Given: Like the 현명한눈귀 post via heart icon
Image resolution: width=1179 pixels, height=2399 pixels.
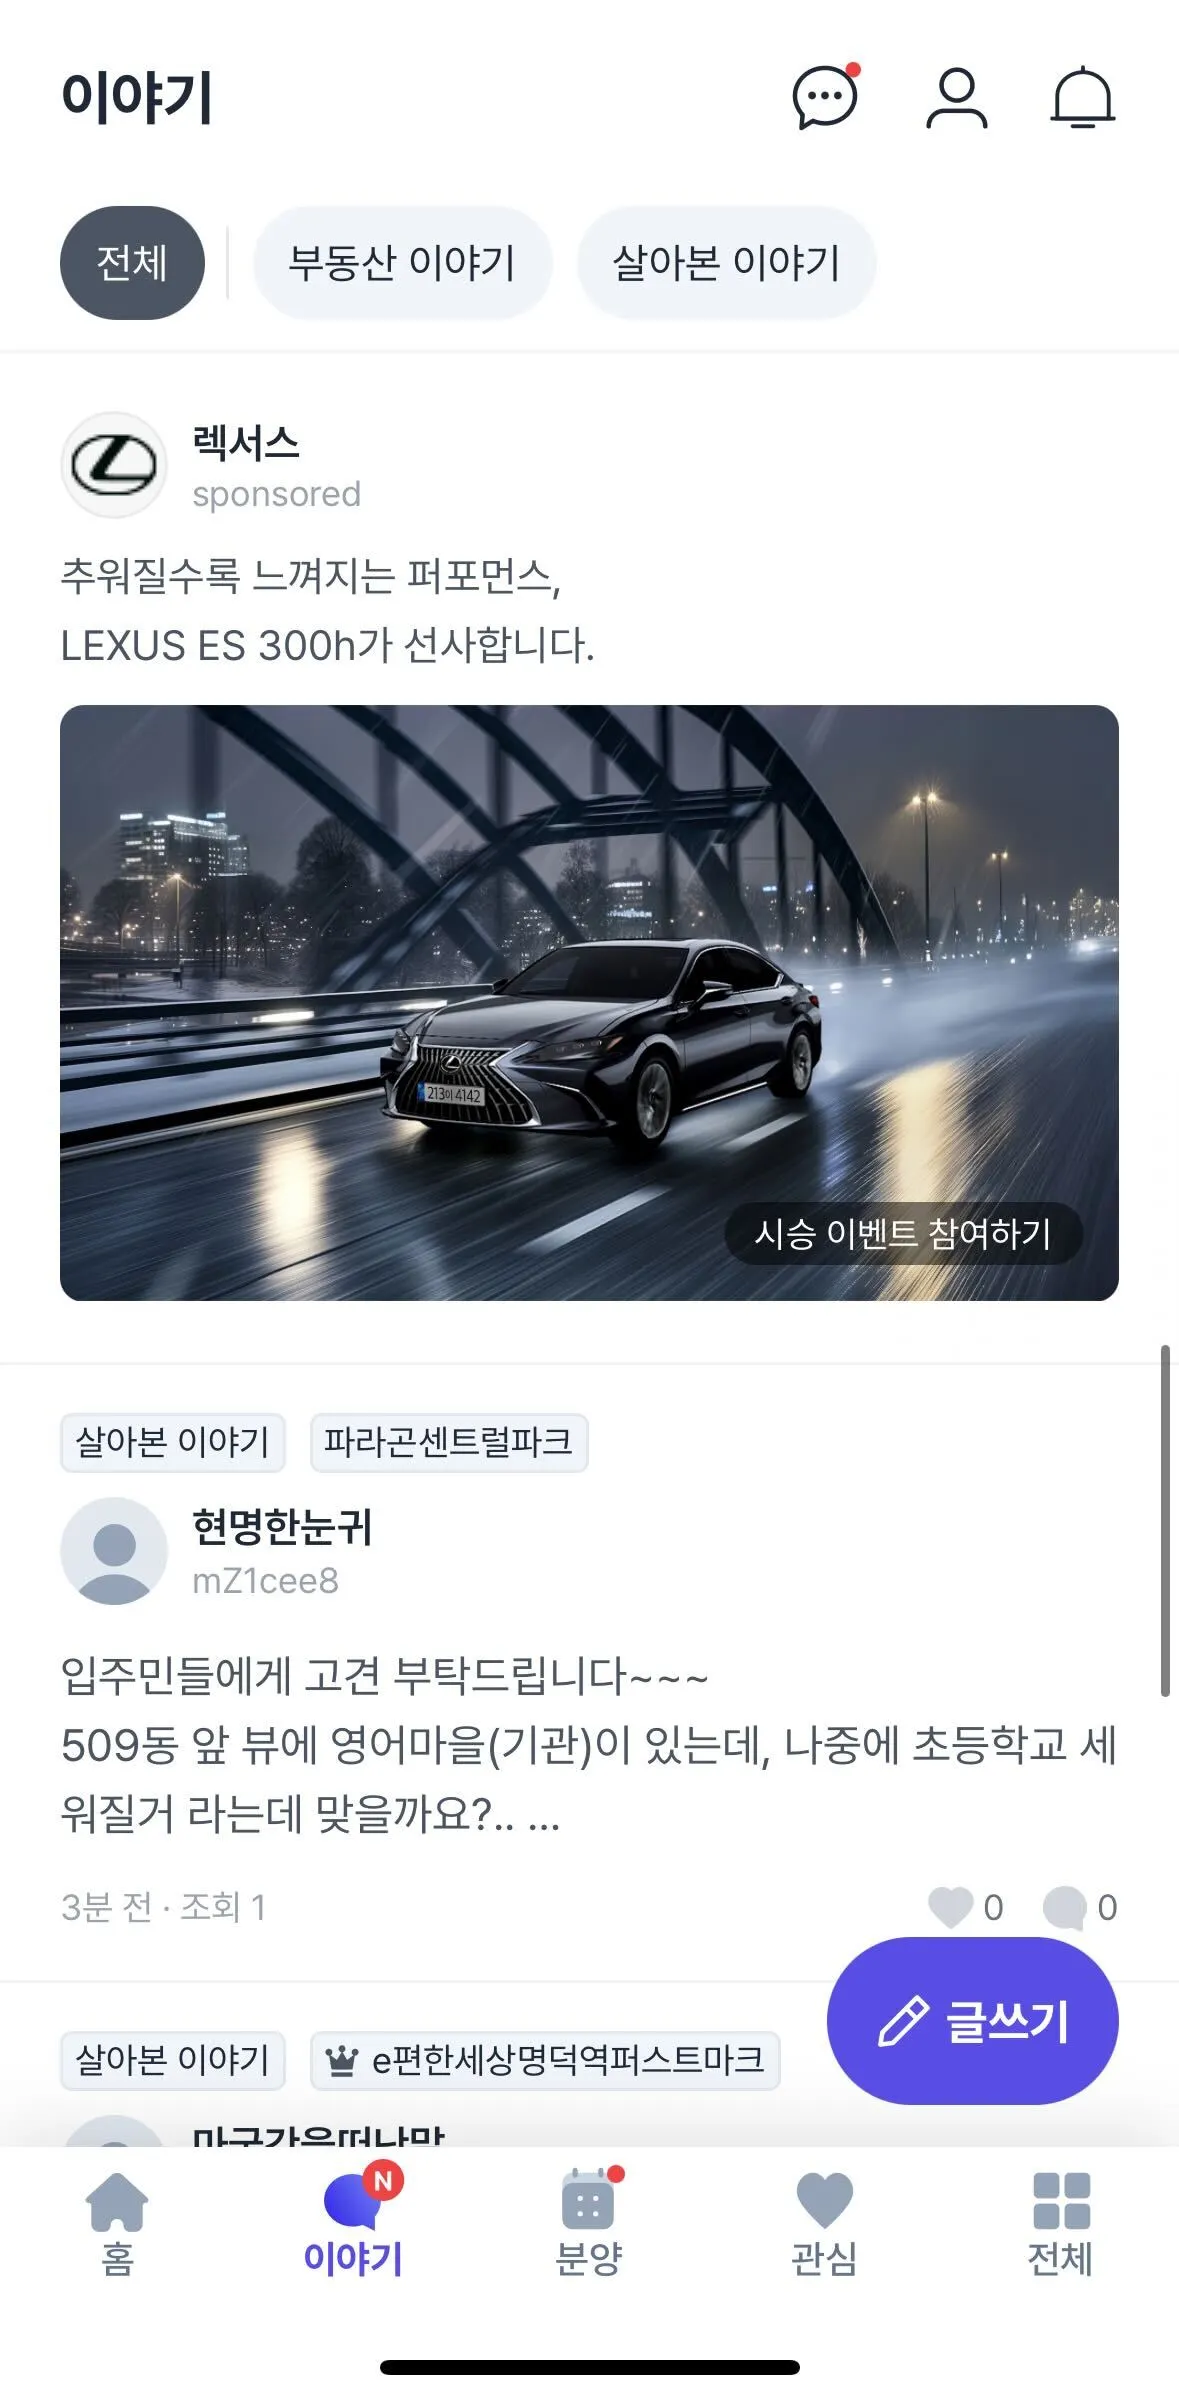Looking at the screenshot, I should (x=950, y=1907).
